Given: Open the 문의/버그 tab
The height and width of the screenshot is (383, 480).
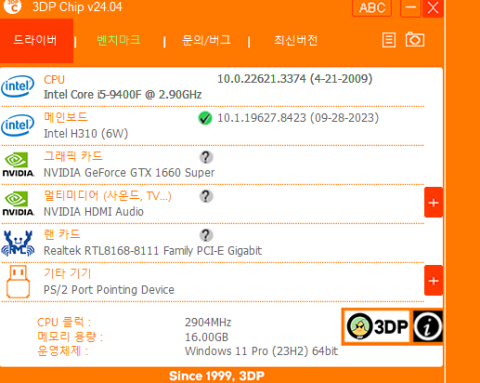Looking at the screenshot, I should click(206, 40).
